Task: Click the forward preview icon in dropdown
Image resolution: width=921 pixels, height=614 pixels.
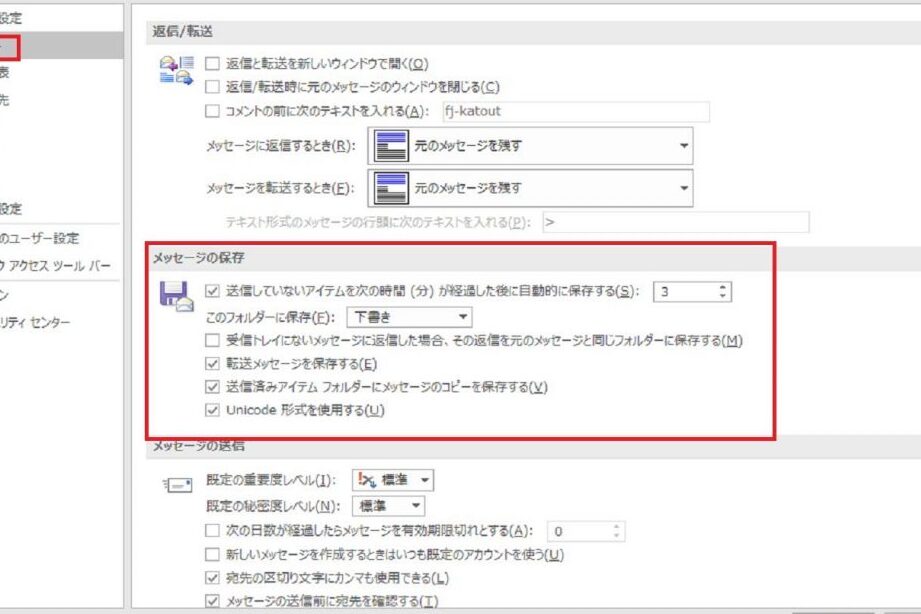Action: pos(390,187)
